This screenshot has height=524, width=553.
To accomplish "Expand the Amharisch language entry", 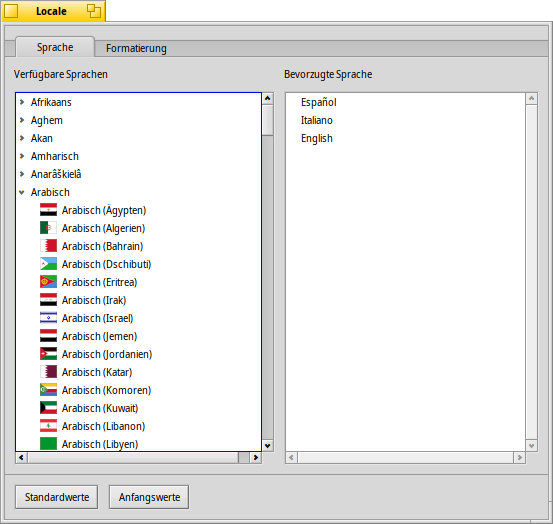I will click(x=22, y=156).
